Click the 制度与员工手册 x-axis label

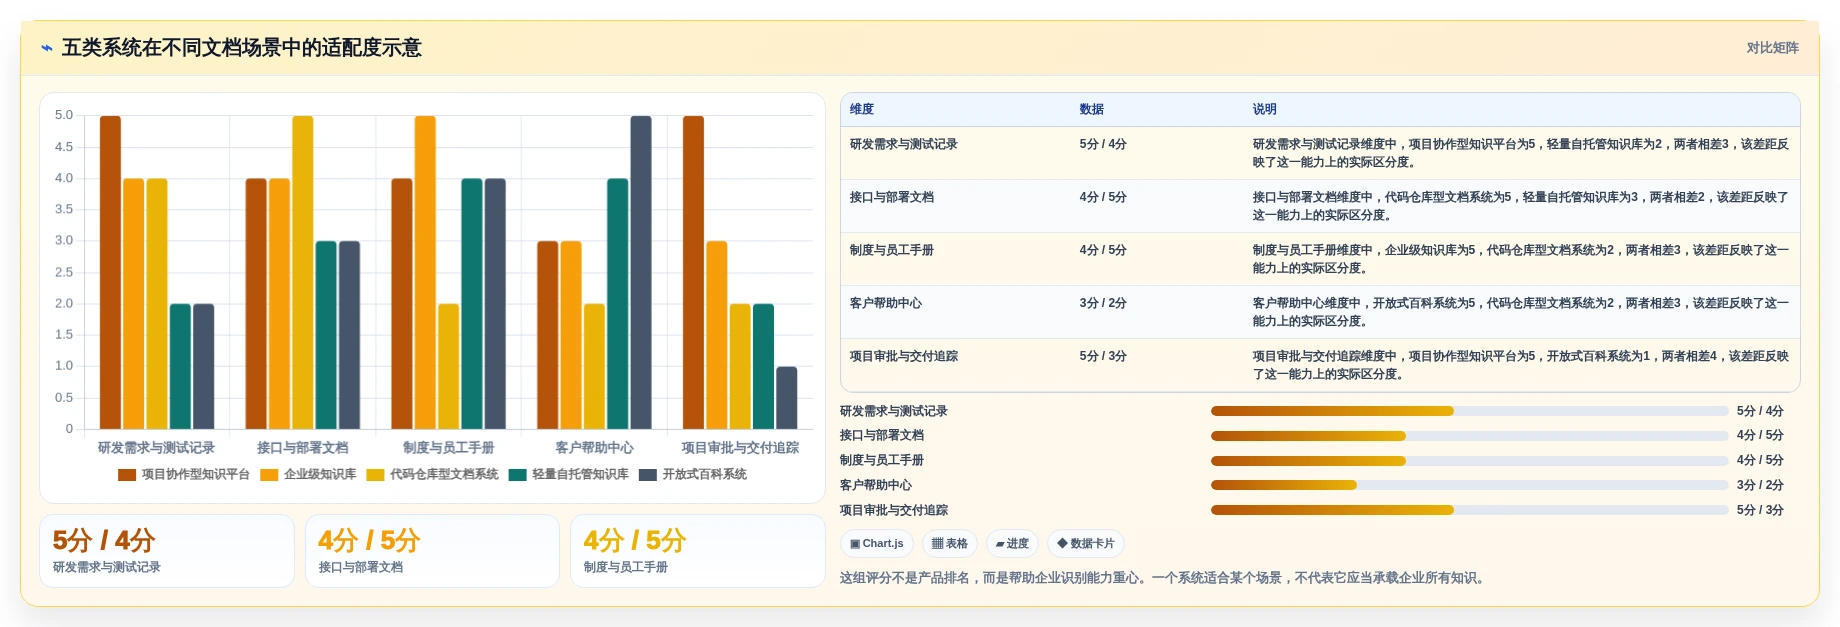pyautogui.click(x=448, y=448)
